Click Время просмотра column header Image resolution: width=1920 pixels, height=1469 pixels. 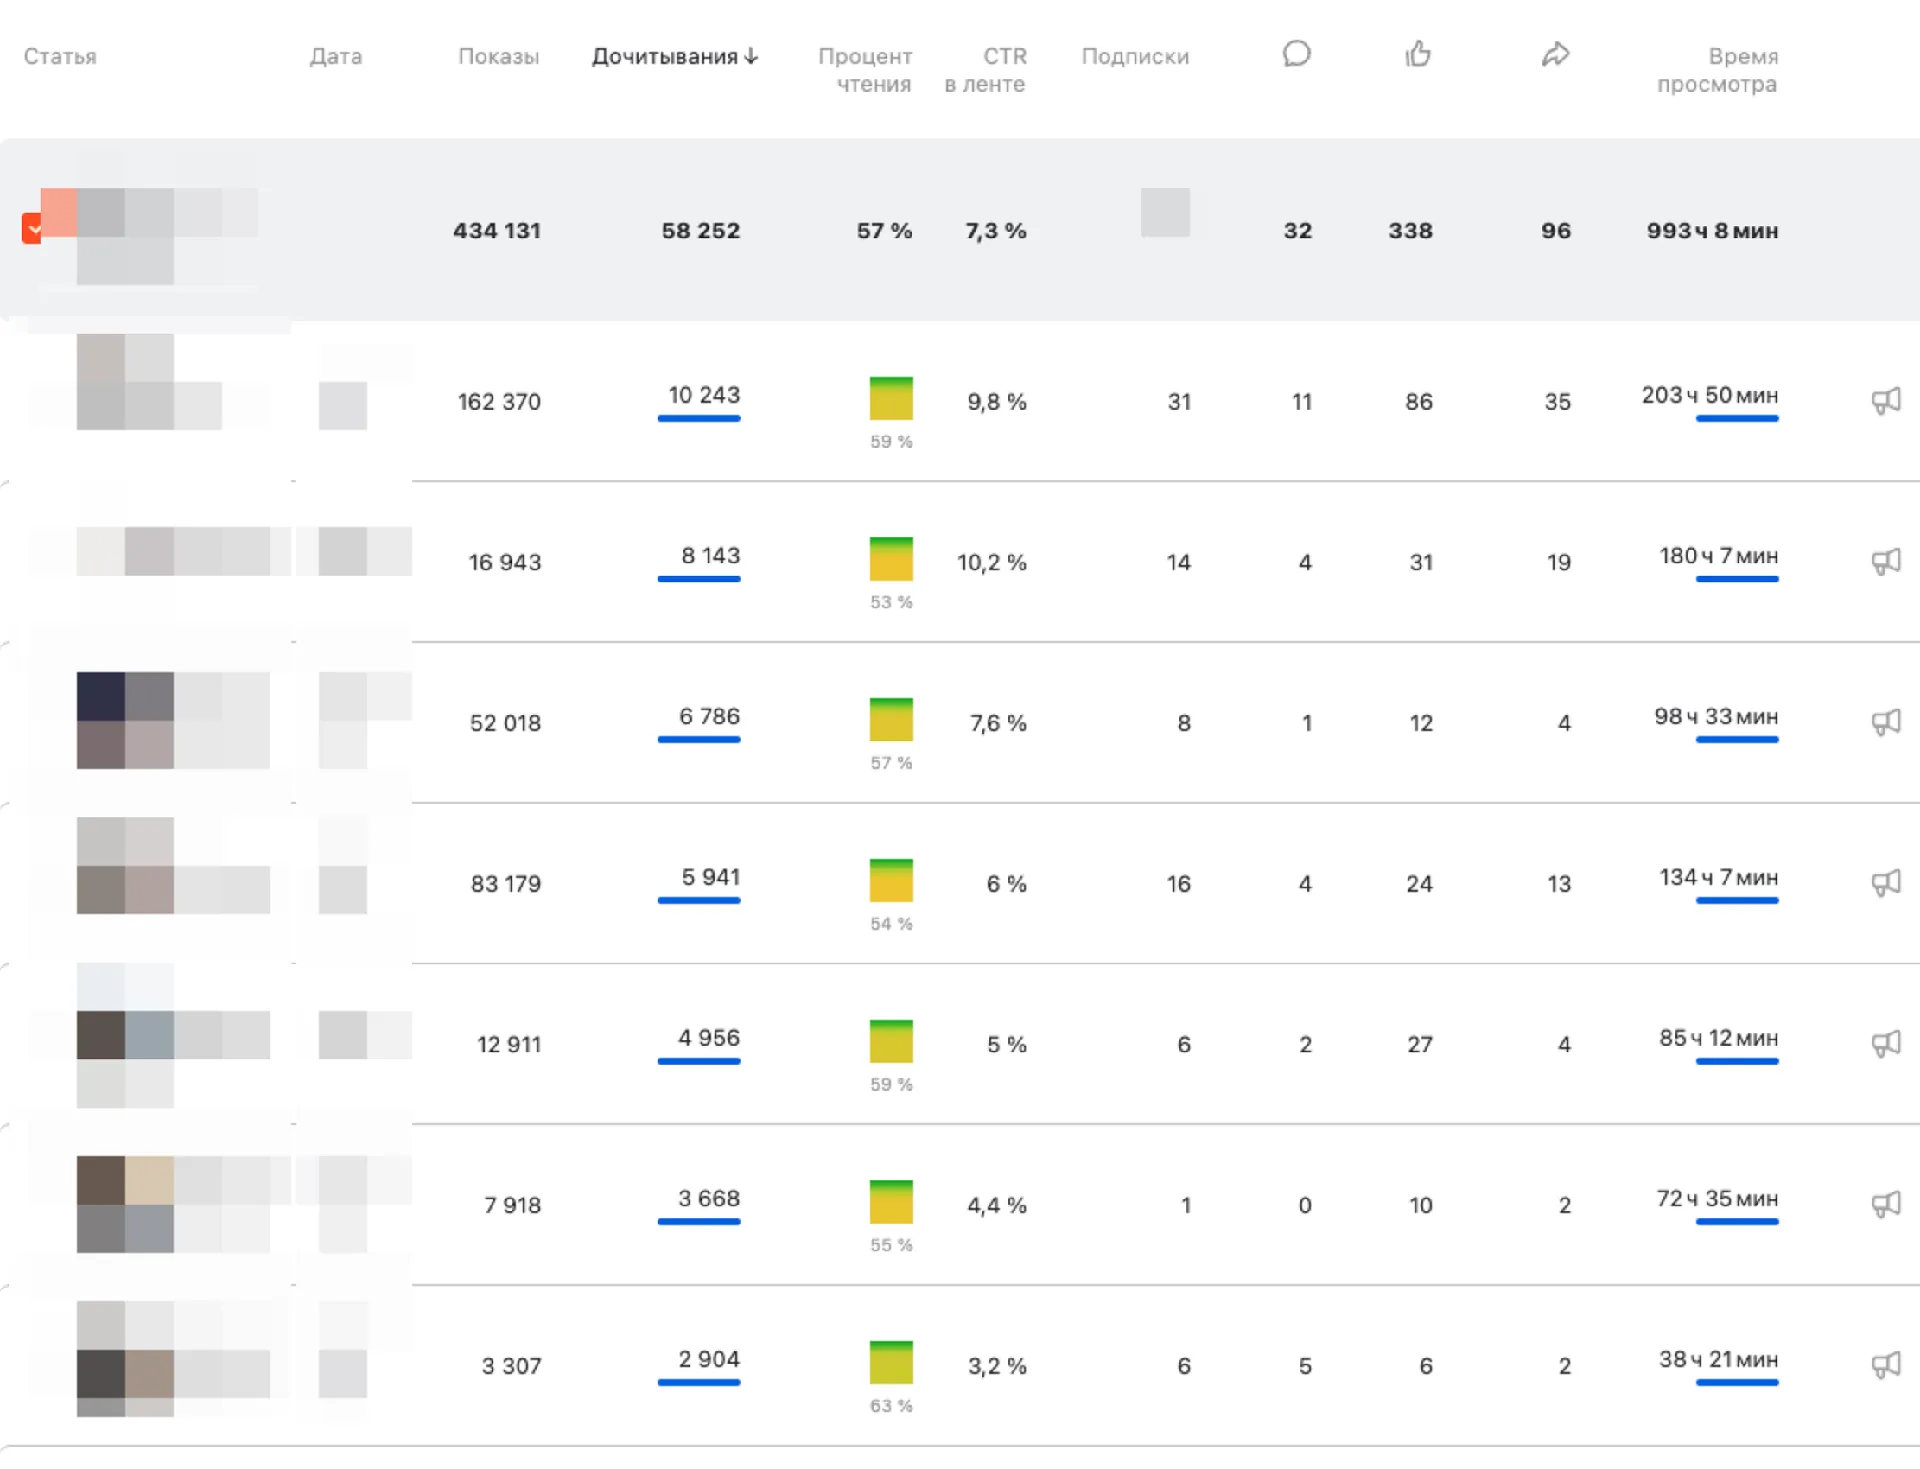[x=1717, y=70]
